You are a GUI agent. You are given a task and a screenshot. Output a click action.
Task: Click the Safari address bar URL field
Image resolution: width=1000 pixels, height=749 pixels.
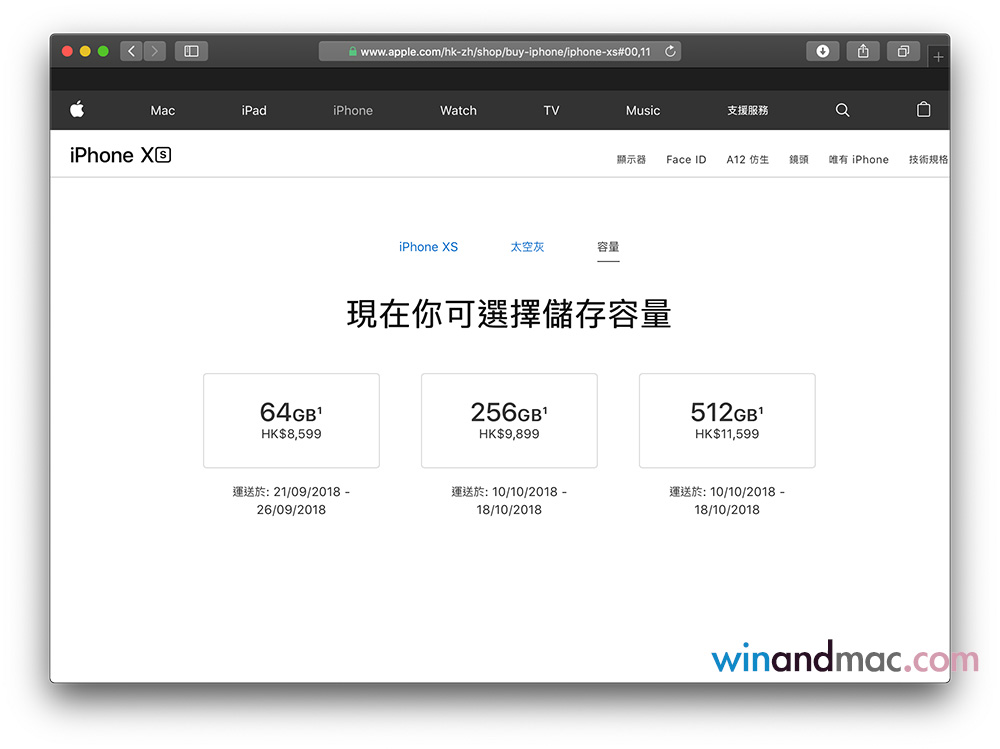click(x=500, y=51)
